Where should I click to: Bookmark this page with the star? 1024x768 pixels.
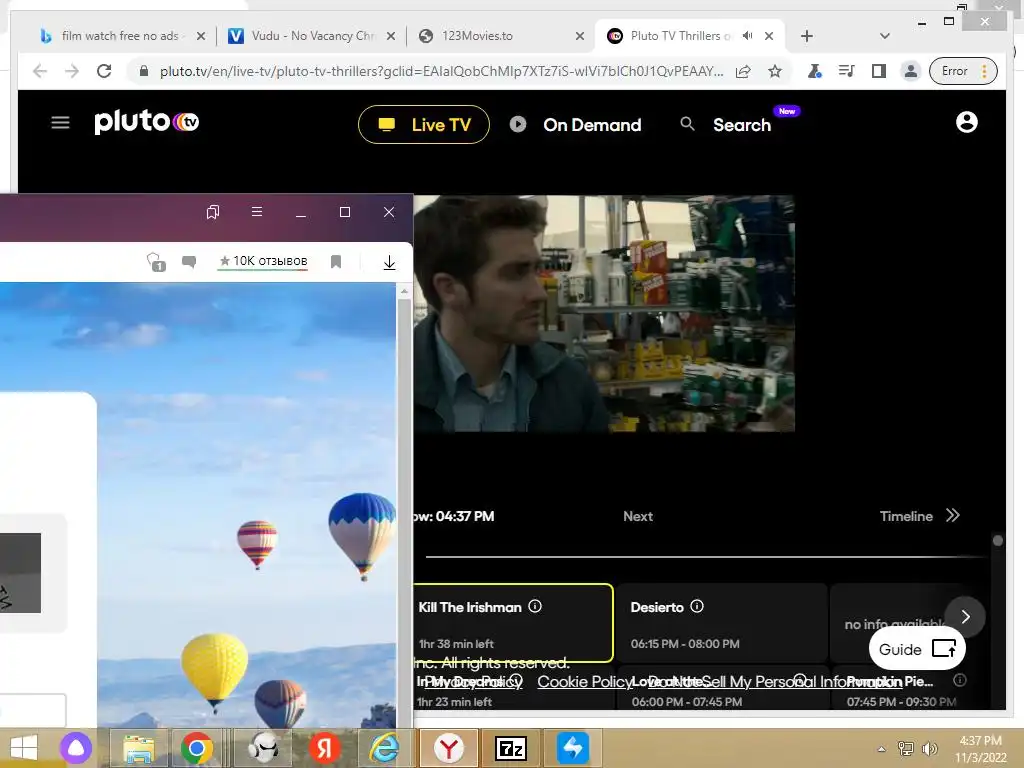coord(775,71)
